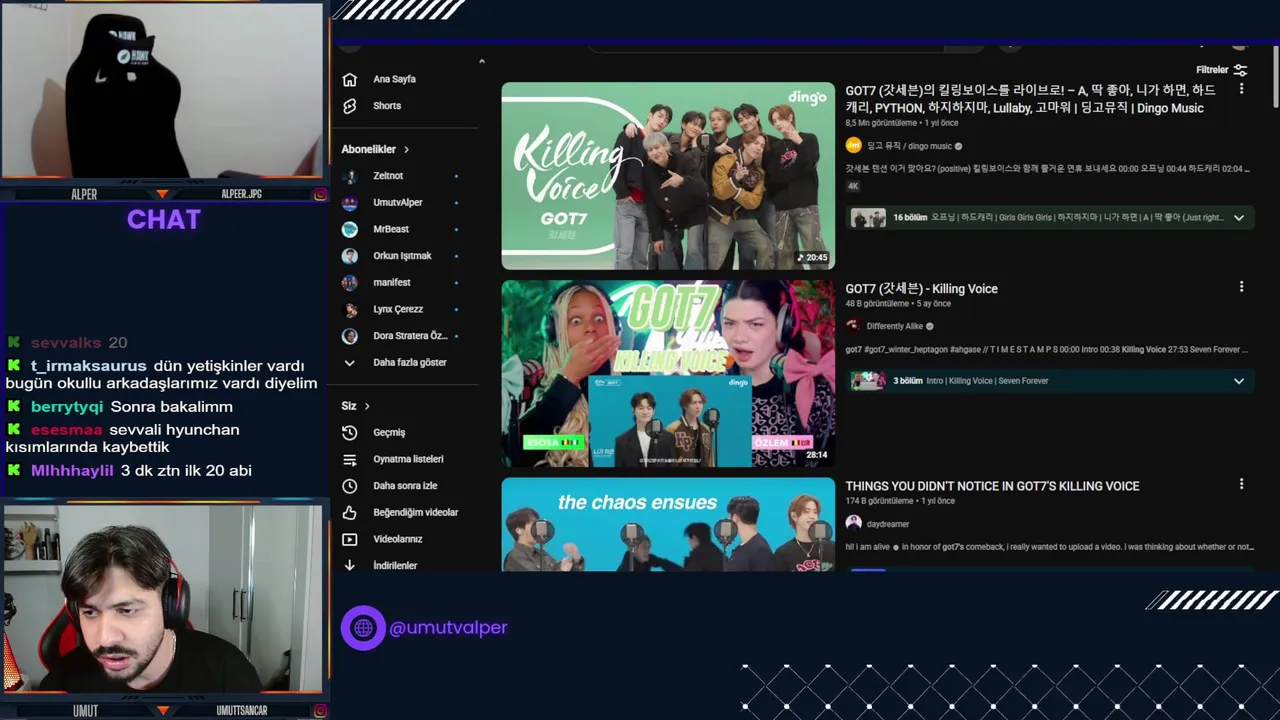Click Lynx Çerezz channel avatar
Image resolution: width=1280 pixels, height=720 pixels.
pyautogui.click(x=349, y=309)
